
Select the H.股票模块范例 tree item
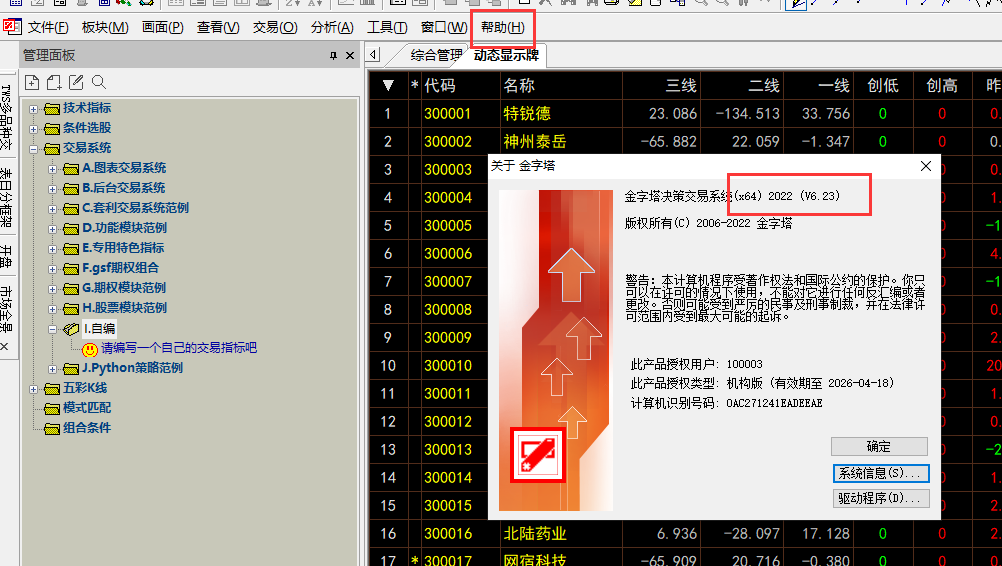click(x=124, y=308)
